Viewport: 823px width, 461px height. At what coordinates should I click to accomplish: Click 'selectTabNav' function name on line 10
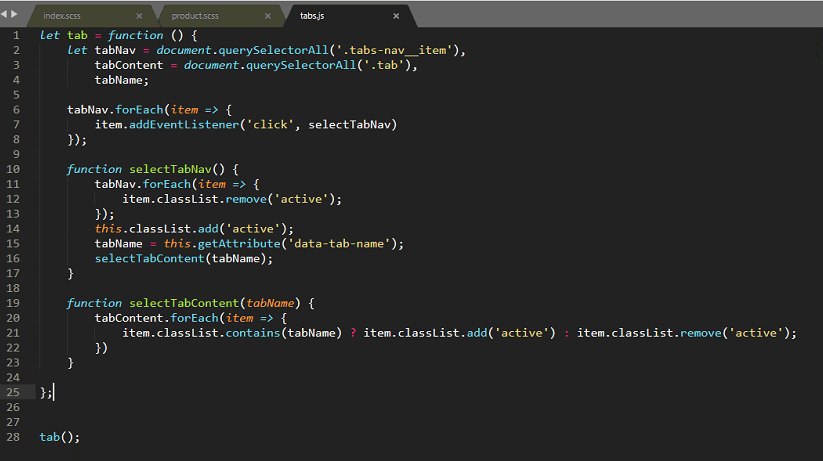tap(170, 169)
